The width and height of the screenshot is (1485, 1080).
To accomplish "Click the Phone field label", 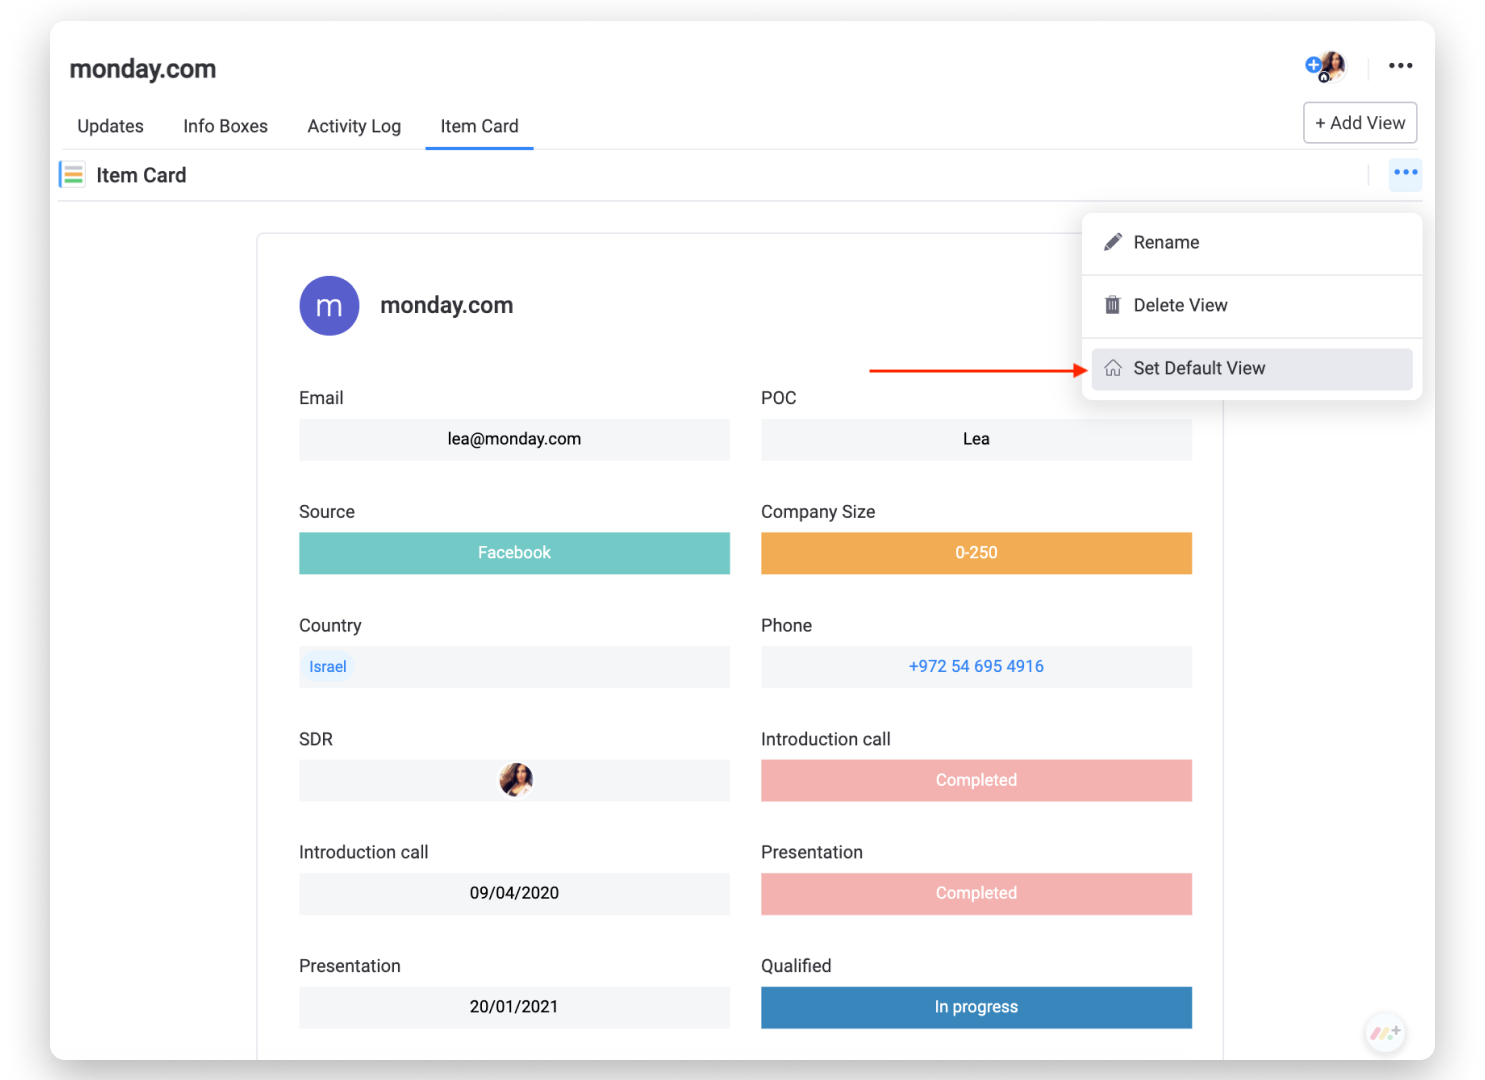I will (786, 626).
